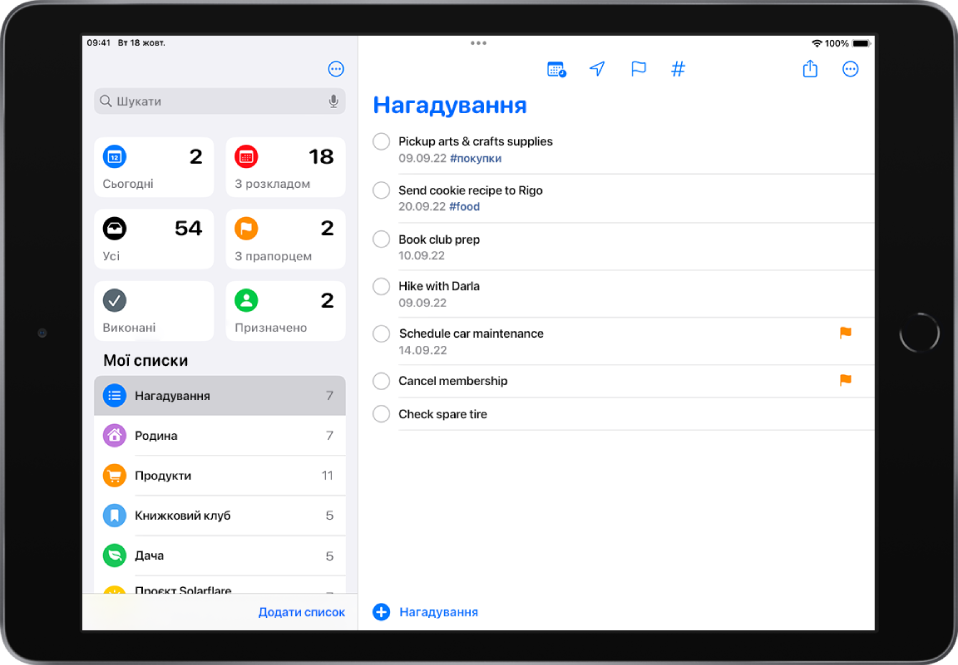Tap the hashtag tag toolbar icon
Screen dimensions: 958x665
click(678, 69)
